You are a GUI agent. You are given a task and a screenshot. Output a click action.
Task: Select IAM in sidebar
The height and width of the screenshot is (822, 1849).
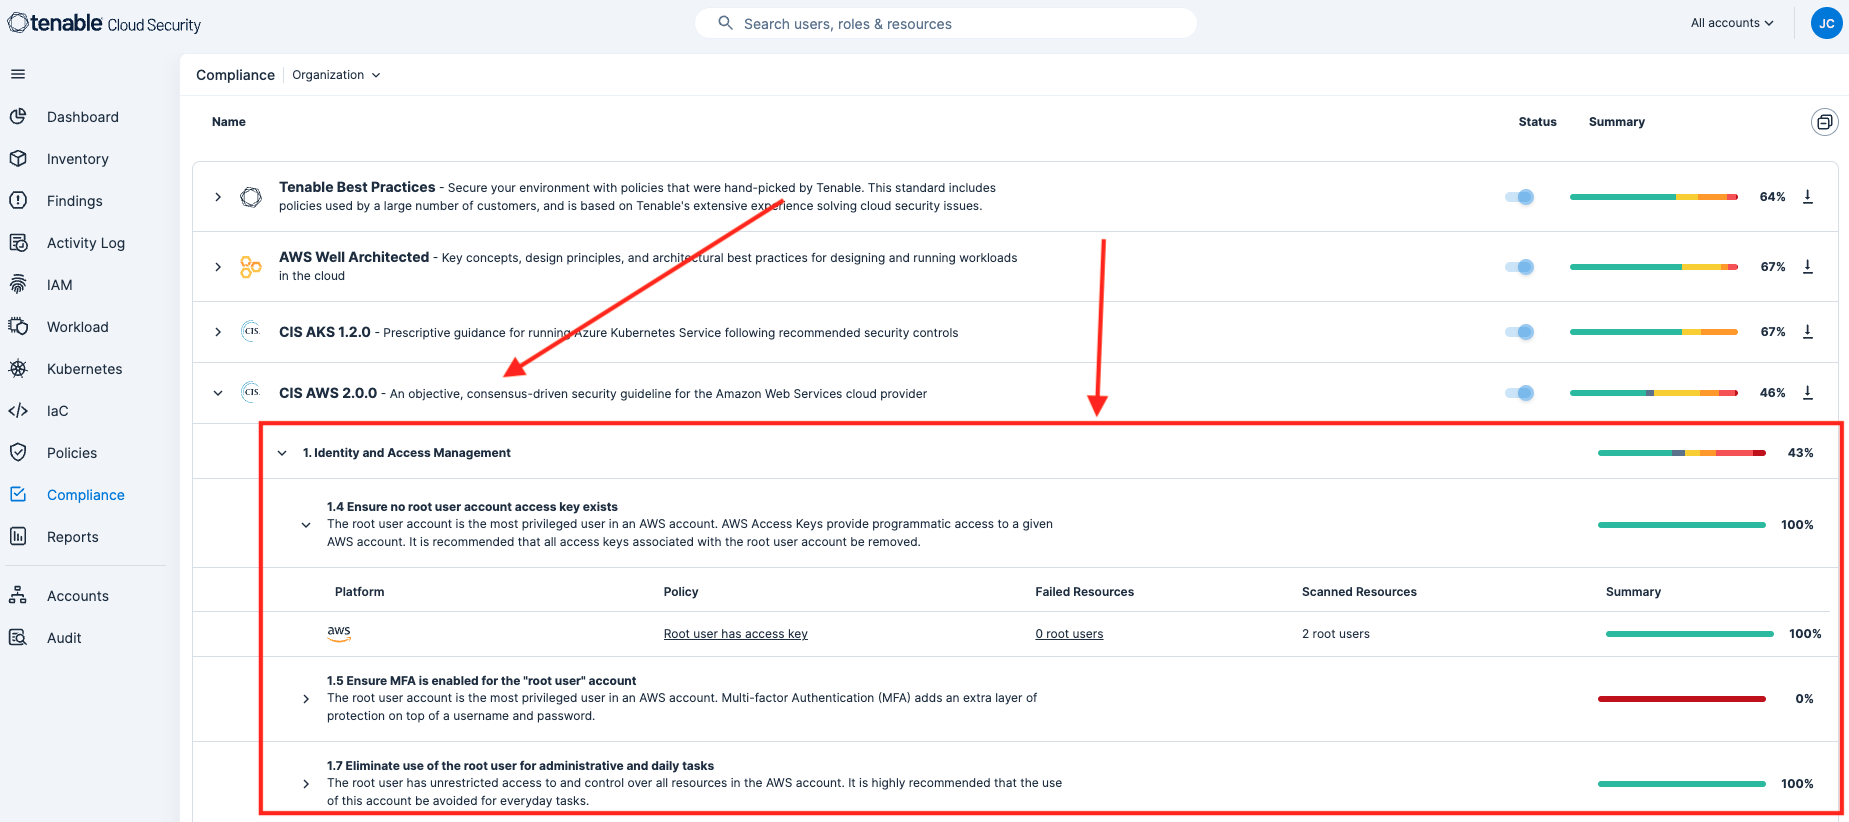[x=60, y=285]
